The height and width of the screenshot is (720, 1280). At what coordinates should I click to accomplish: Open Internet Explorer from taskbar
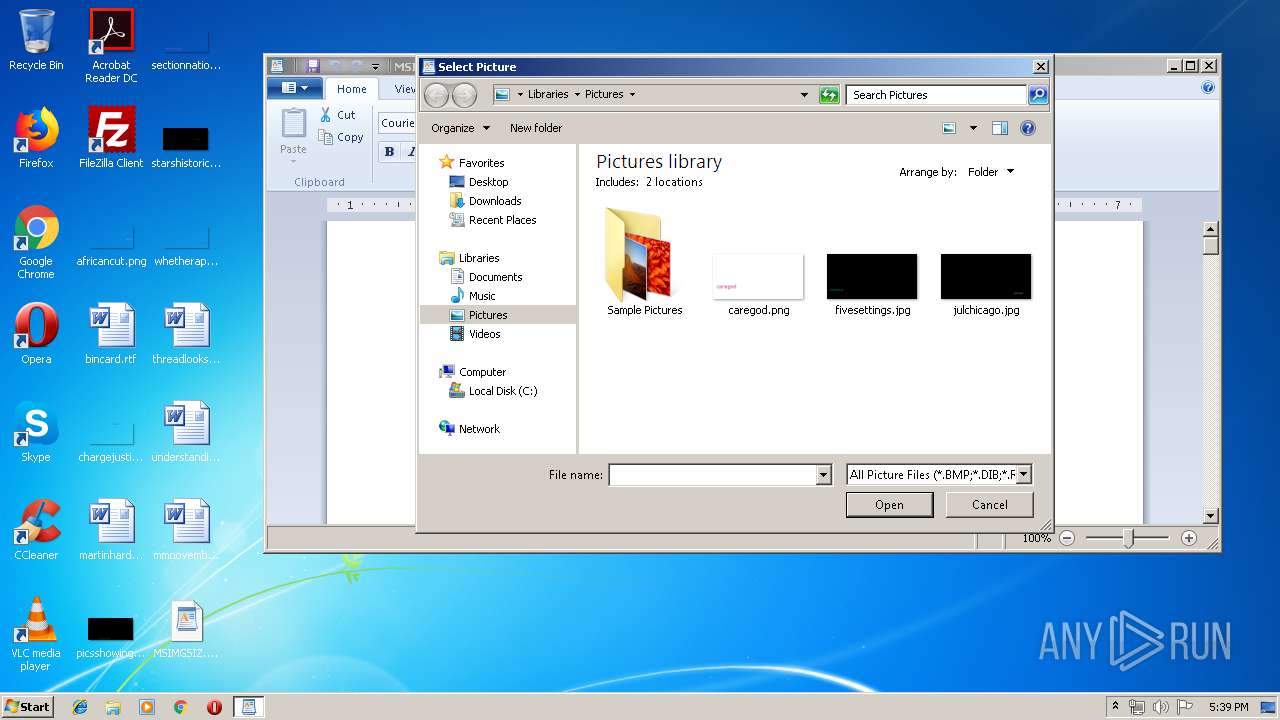pos(80,707)
